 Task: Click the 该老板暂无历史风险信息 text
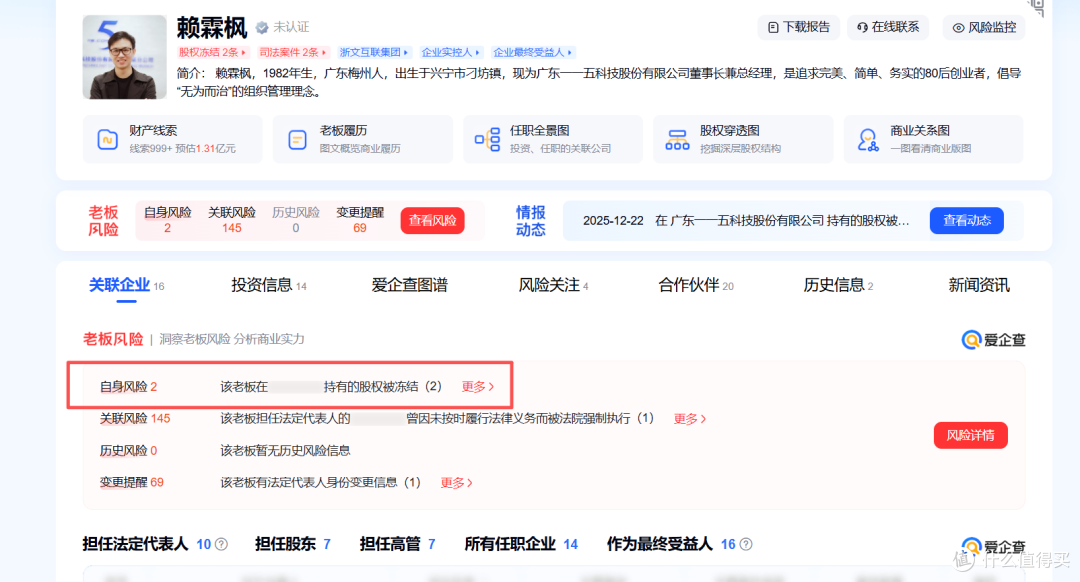coord(285,450)
